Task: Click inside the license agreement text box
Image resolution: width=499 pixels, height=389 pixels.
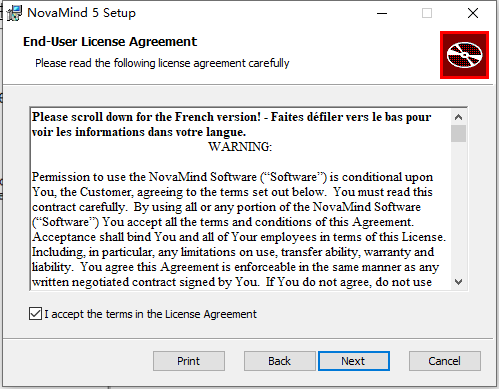Action: pyautogui.click(x=240, y=199)
